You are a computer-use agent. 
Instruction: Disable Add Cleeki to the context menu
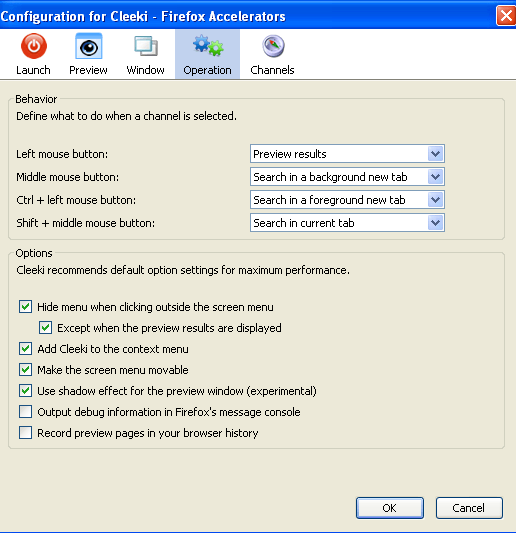(25, 349)
